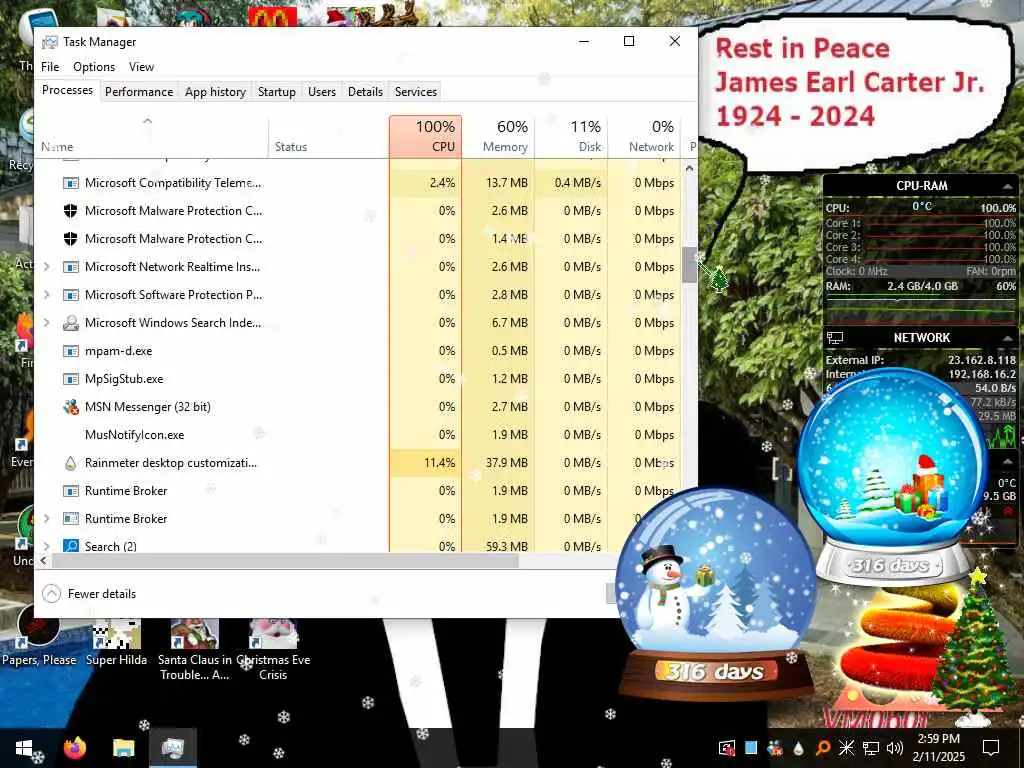Select Rainmeter's 11.4% CPU cell
The height and width of the screenshot is (768, 1024).
pos(425,463)
